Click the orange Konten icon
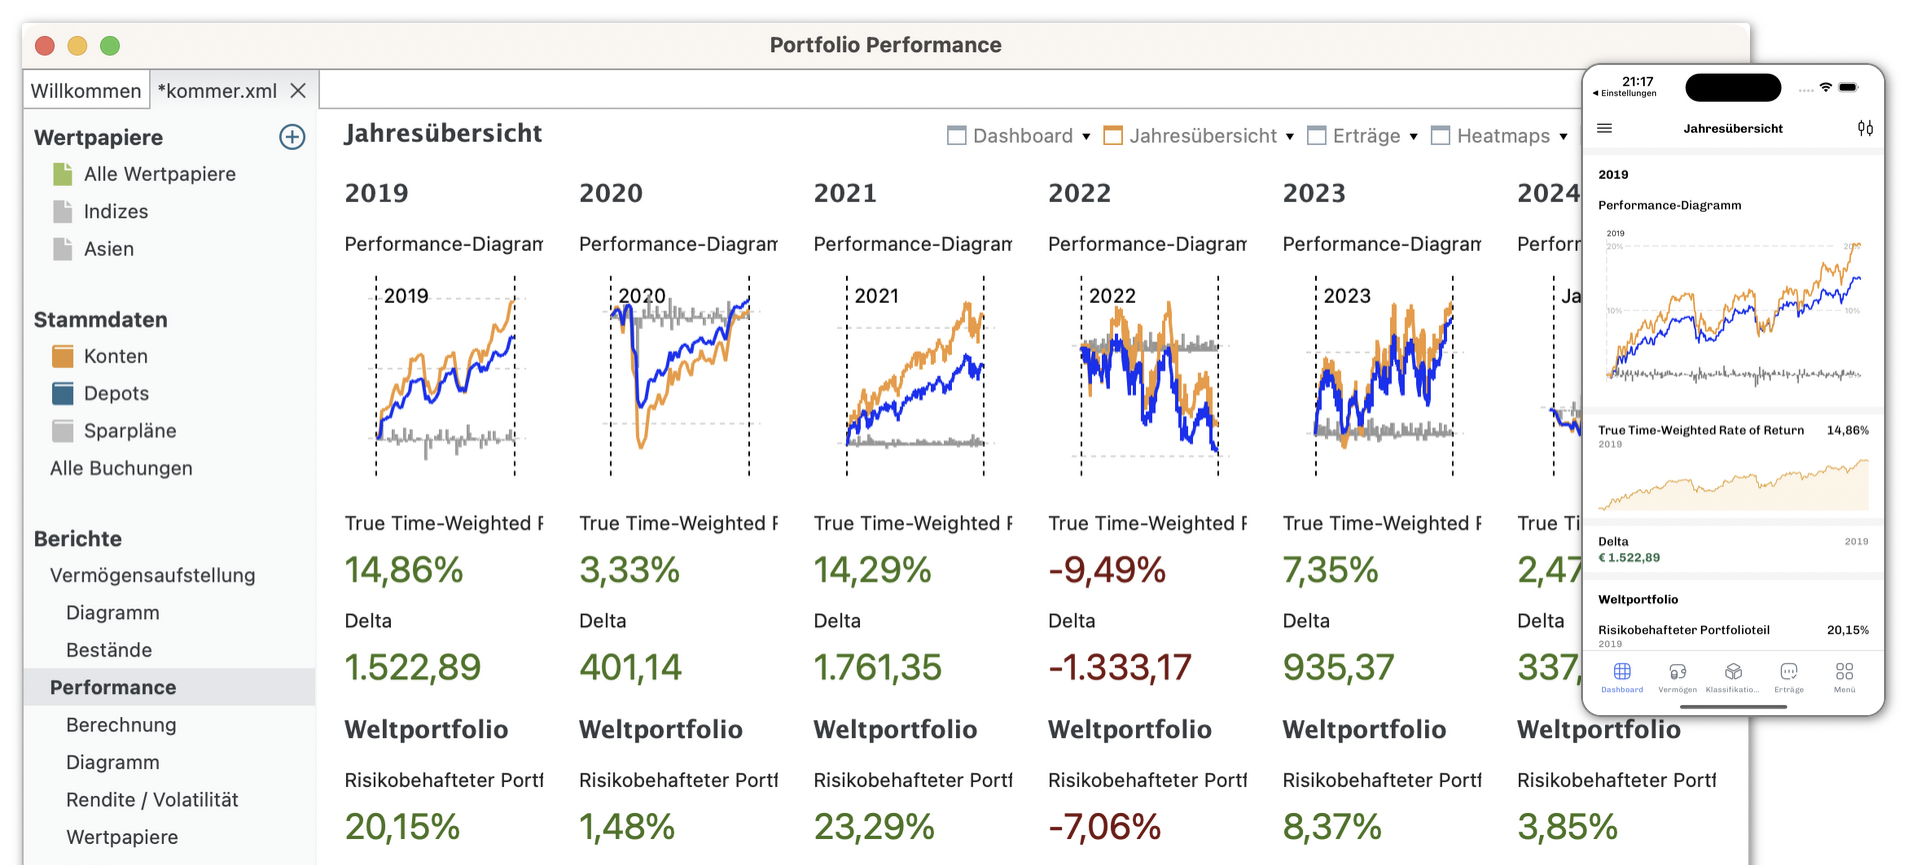 63,356
